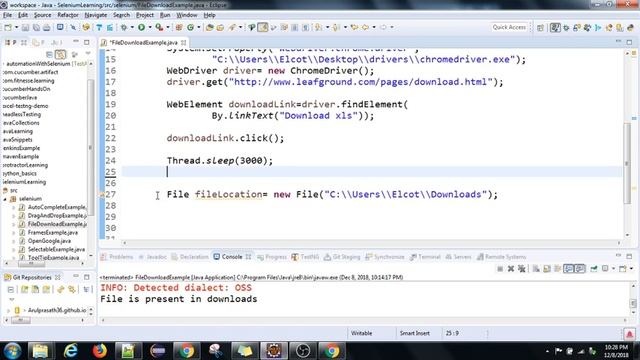640x360 pixels.
Task: Click the Open Perspective icon
Action: coord(540,28)
